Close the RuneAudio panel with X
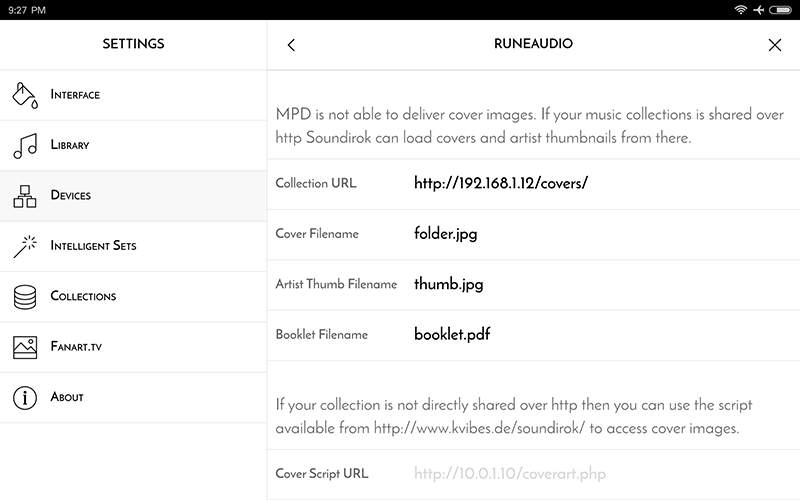This screenshot has width=800, height=500. 774,45
